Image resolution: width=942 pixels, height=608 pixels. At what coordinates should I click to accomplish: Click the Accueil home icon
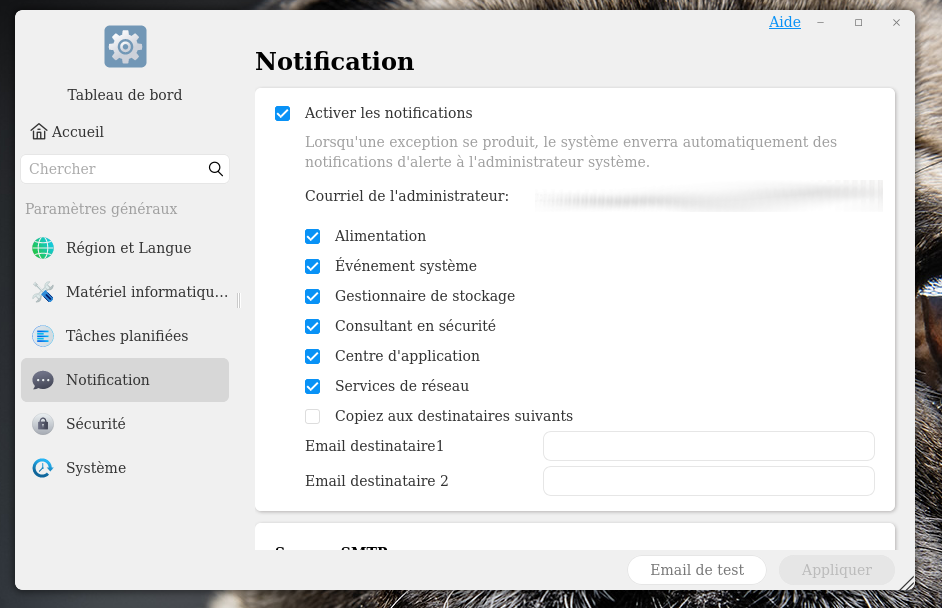pyautogui.click(x=39, y=132)
